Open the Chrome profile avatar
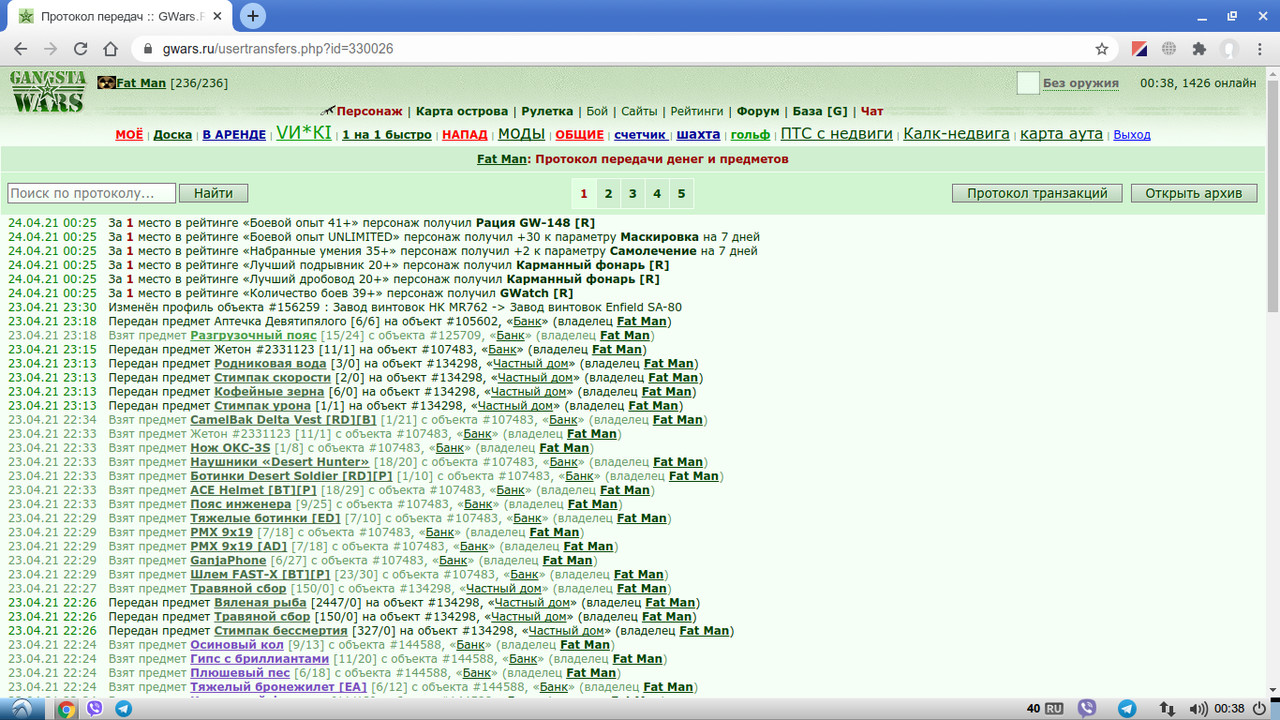This screenshot has width=1280, height=720. point(1229,48)
